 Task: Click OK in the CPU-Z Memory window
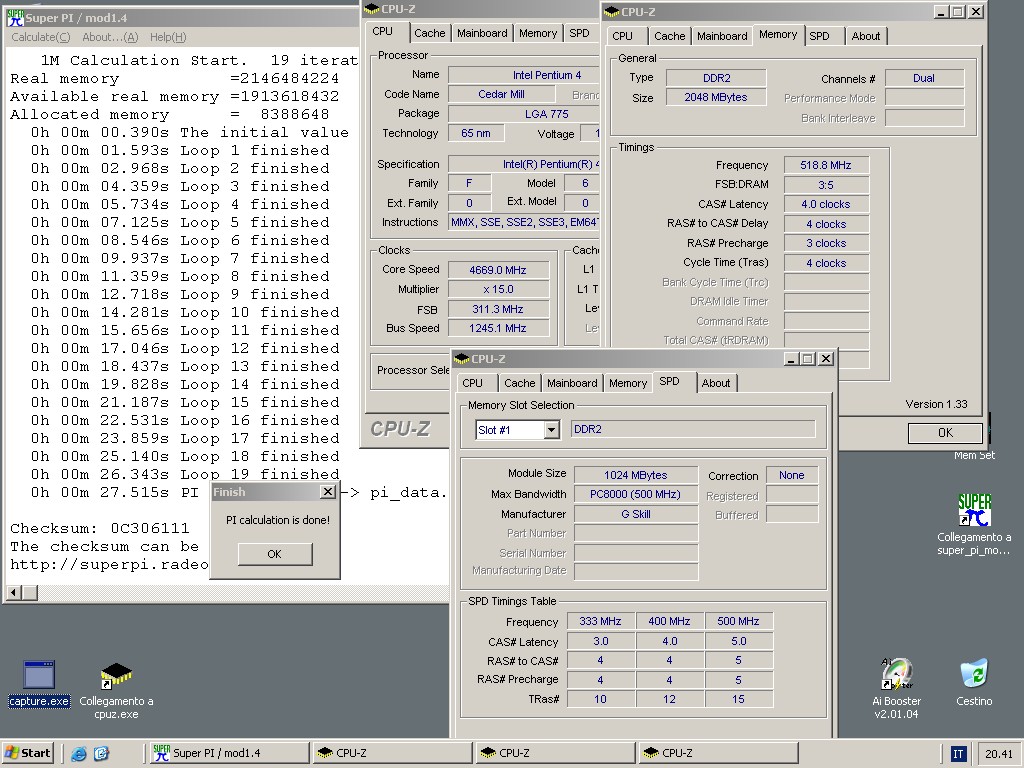pyautogui.click(x=945, y=432)
